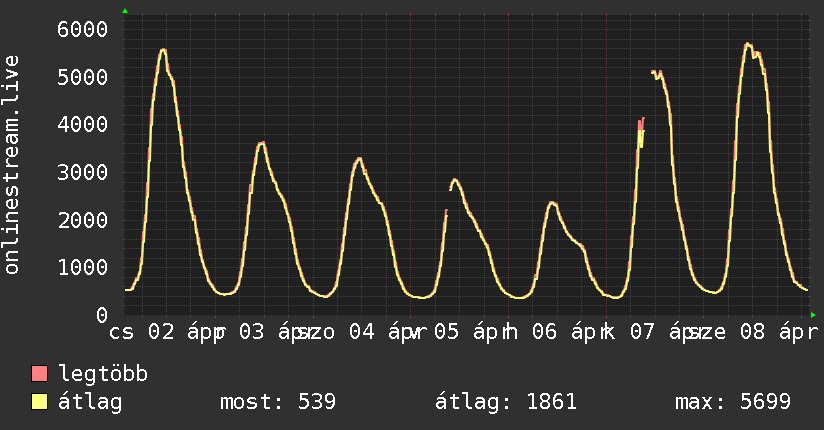This screenshot has height=430, width=824.
Task: Click the green arrow at x-axis end
Action: (x=813, y=315)
